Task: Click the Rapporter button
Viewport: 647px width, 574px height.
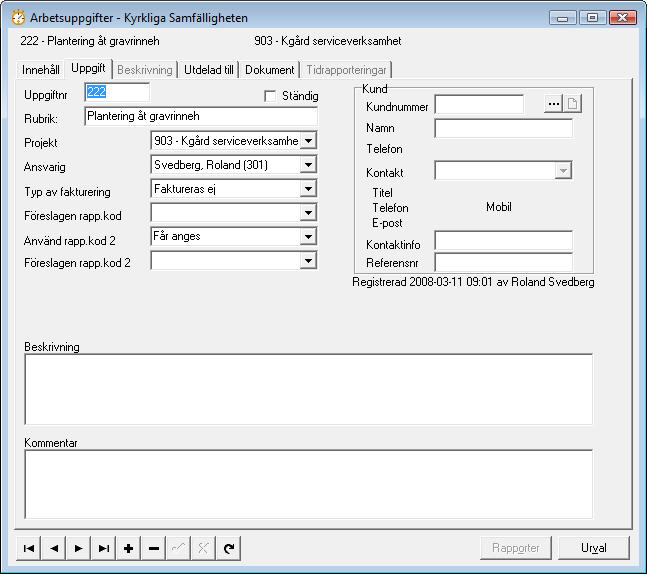Action: [x=515, y=548]
